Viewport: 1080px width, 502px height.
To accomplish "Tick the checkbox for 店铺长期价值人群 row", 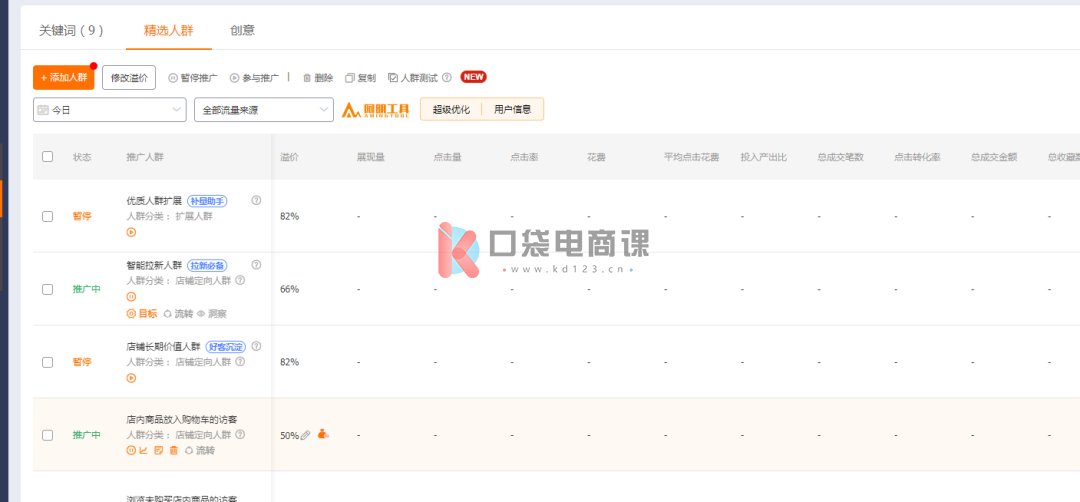I will coord(48,362).
